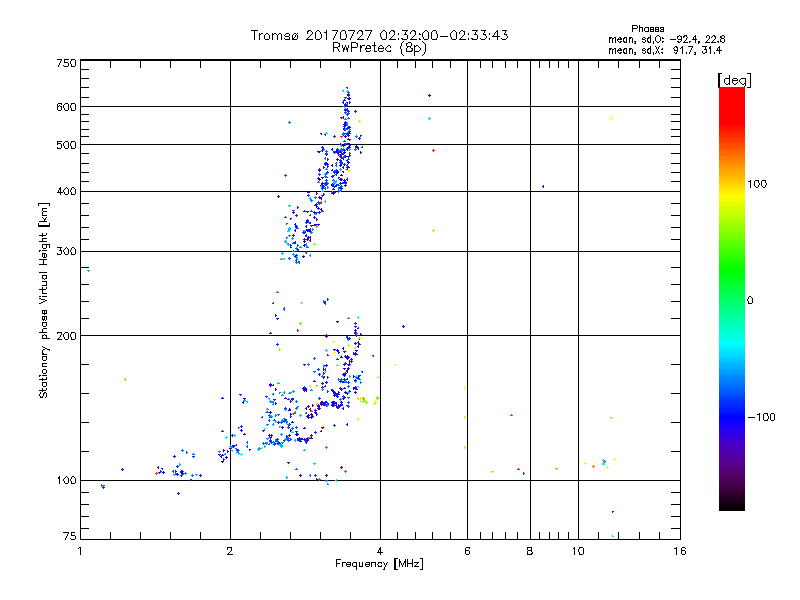The width and height of the screenshot is (800, 600).
Task: Click the y-axis tick label '750'
Action: click(x=66, y=63)
